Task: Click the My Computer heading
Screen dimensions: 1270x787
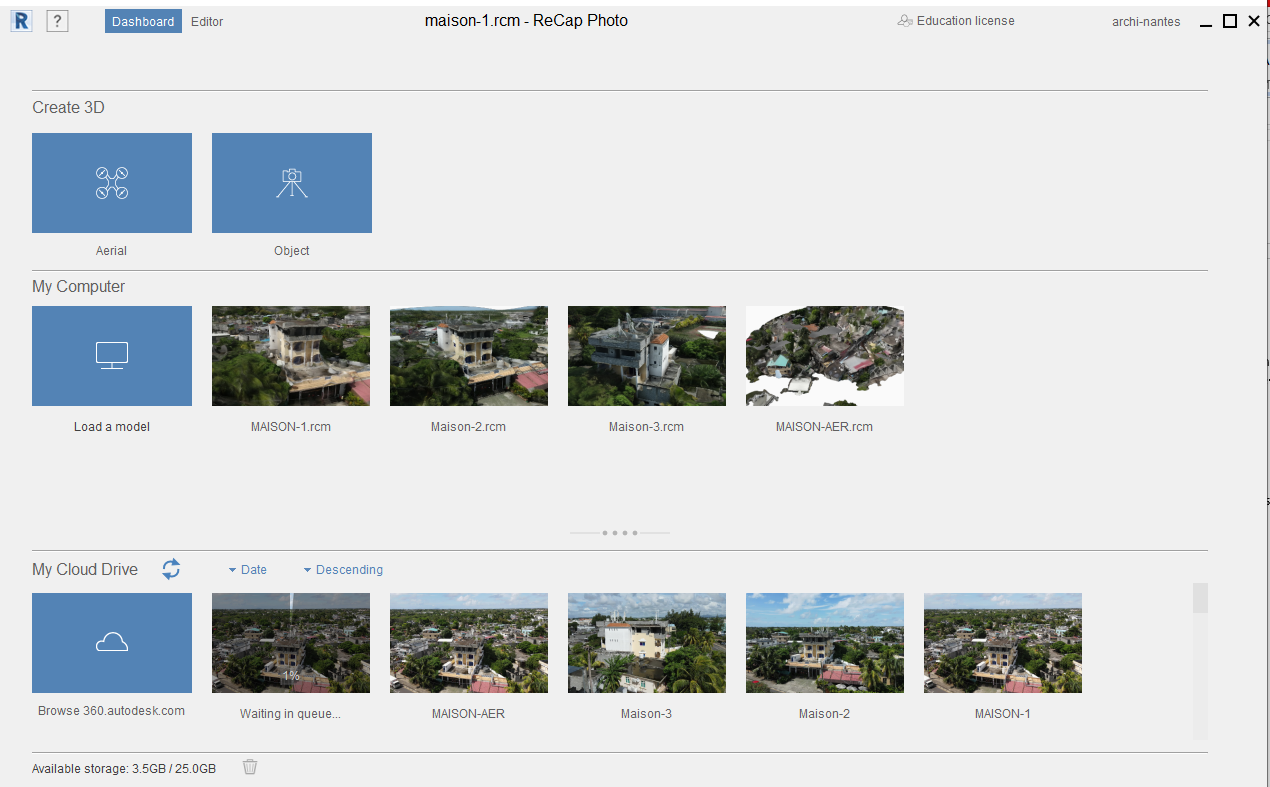Action: (x=79, y=287)
